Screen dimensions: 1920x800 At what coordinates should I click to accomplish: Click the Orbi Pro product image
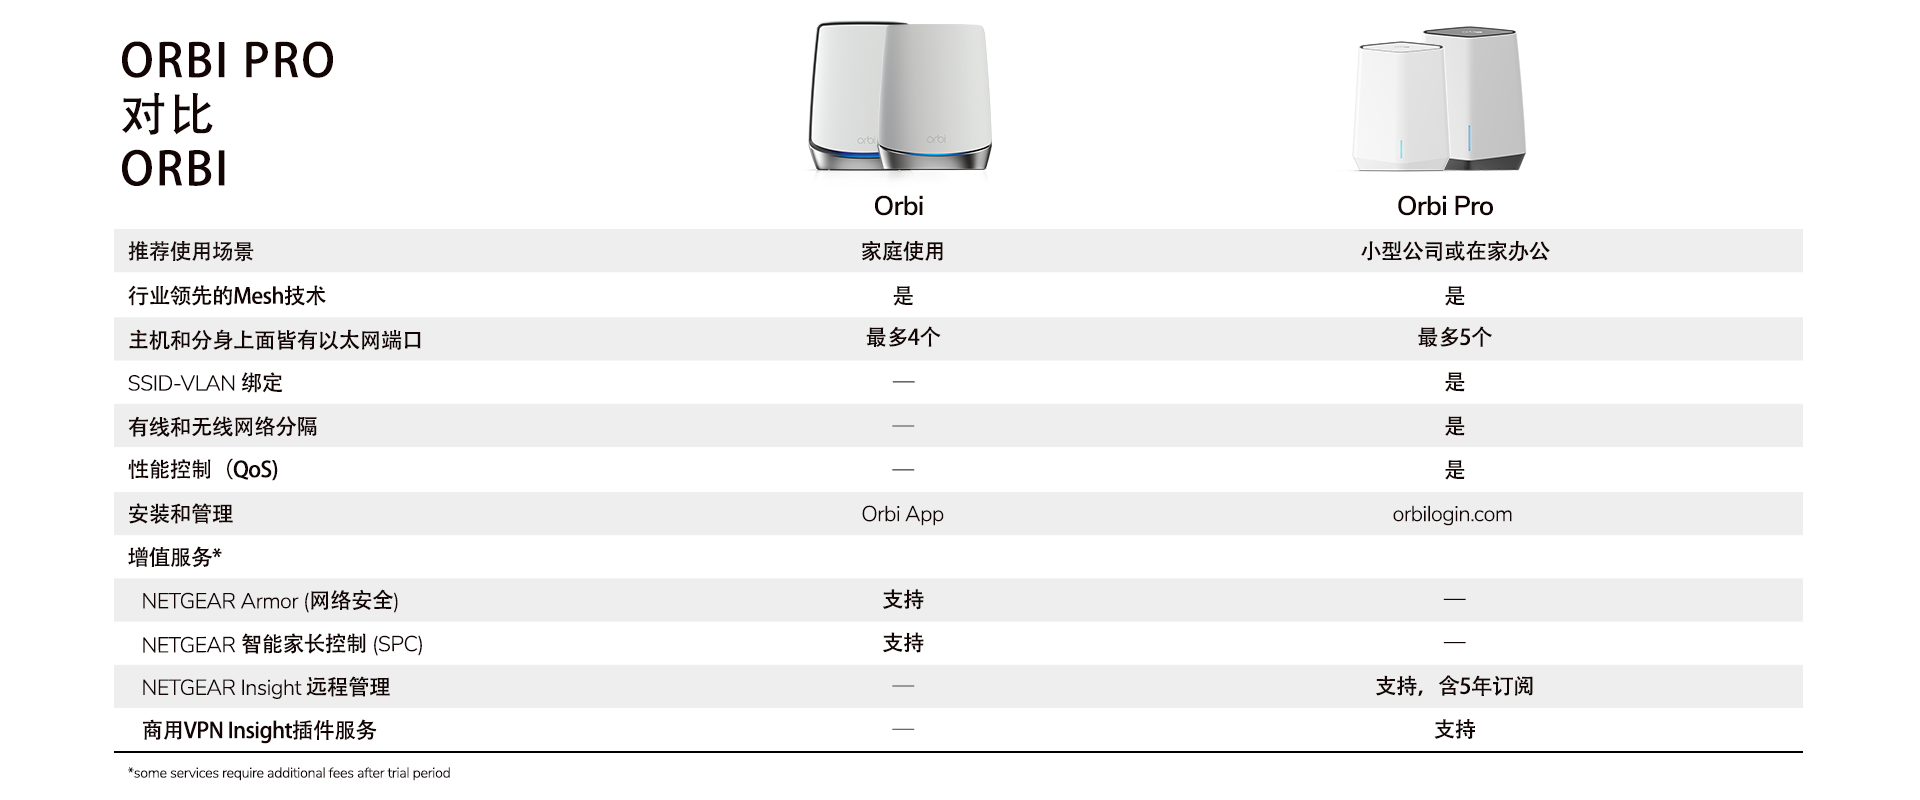[1440, 100]
